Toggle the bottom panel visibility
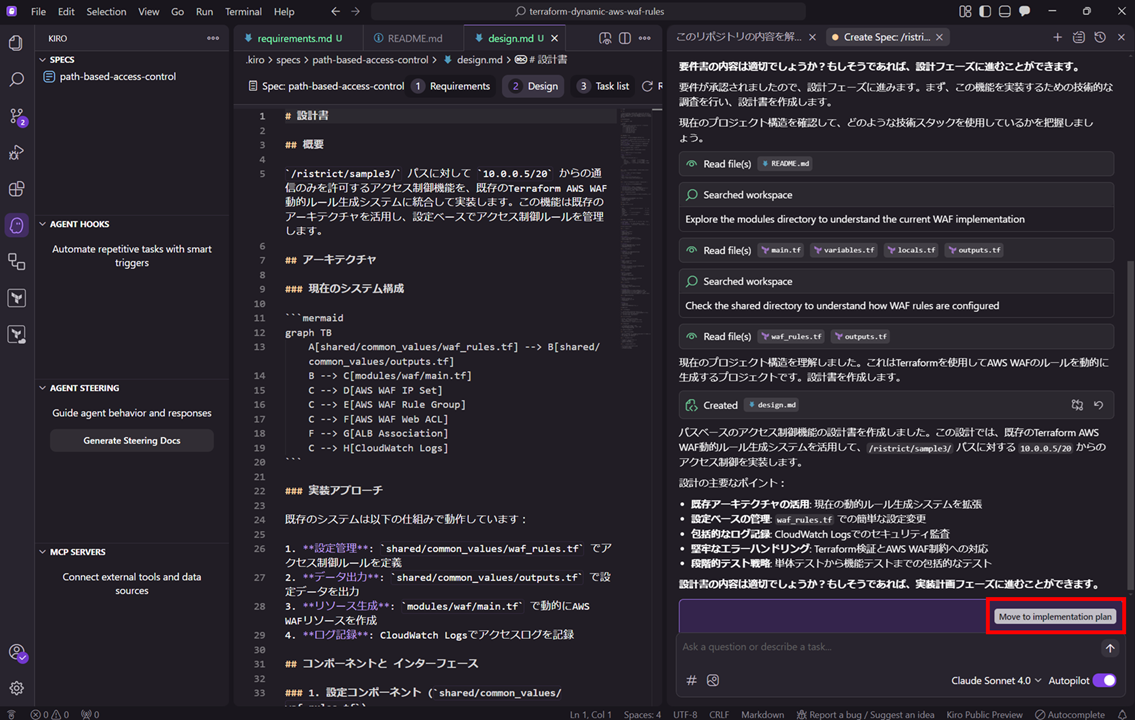This screenshot has height=720, width=1135. click(x=1005, y=12)
